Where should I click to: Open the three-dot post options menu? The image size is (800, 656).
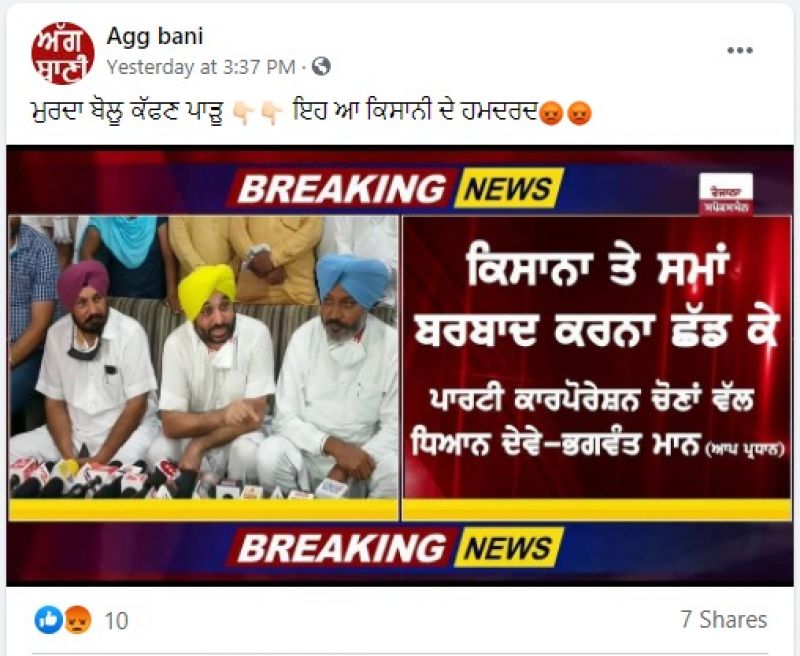click(740, 51)
